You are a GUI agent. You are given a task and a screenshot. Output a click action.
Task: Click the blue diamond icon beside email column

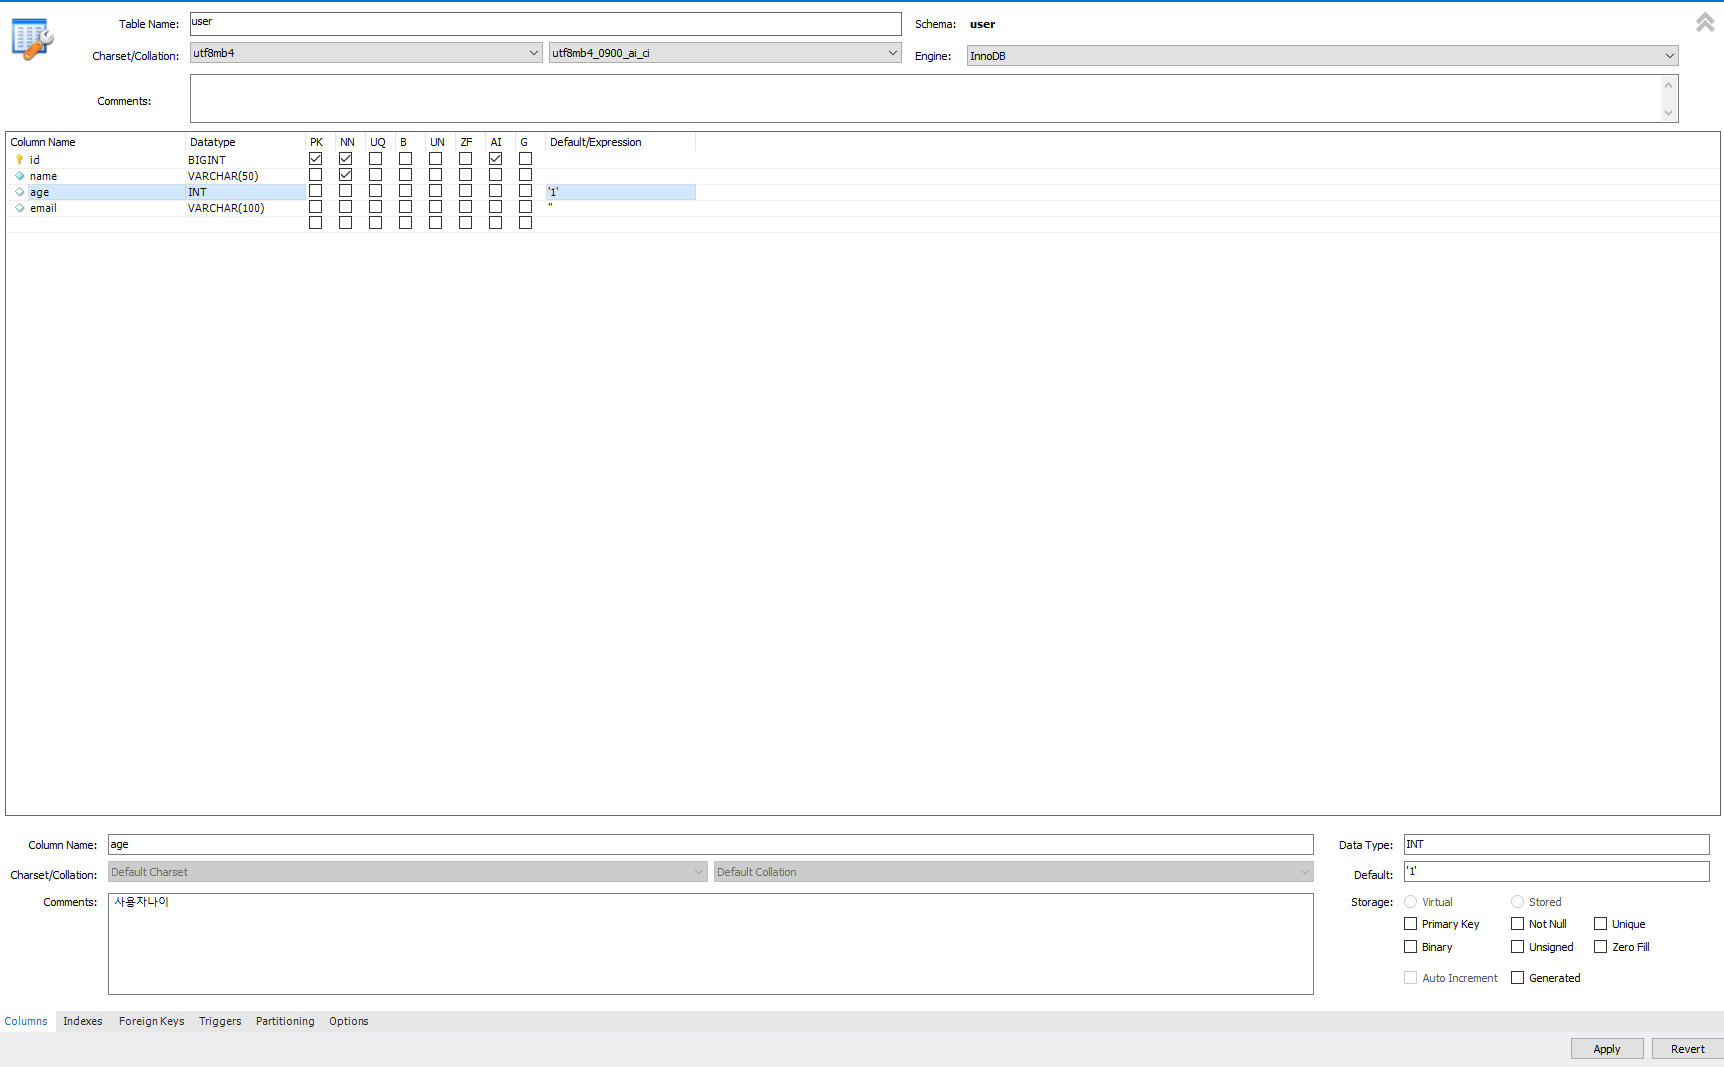(20, 207)
